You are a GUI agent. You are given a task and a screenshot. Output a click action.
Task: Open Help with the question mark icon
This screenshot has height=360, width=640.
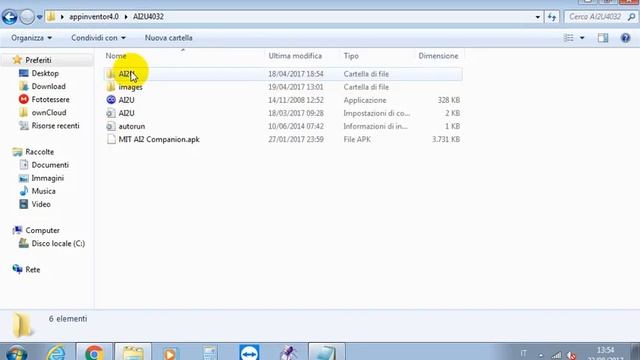point(625,38)
